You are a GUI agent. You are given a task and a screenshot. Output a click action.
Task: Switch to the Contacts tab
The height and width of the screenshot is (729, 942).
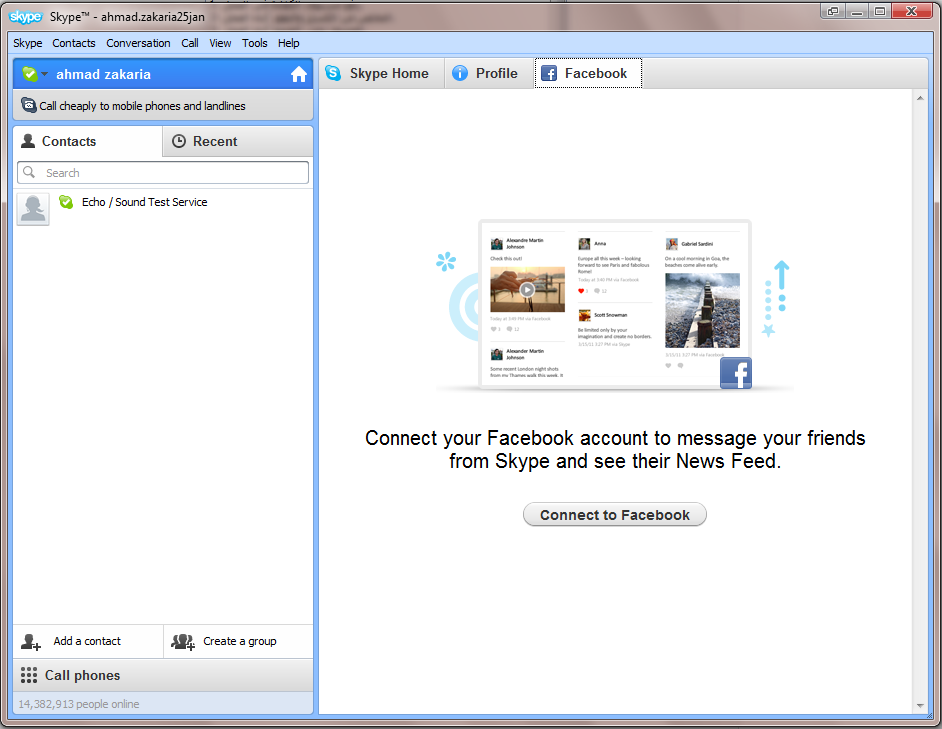[x=88, y=141]
